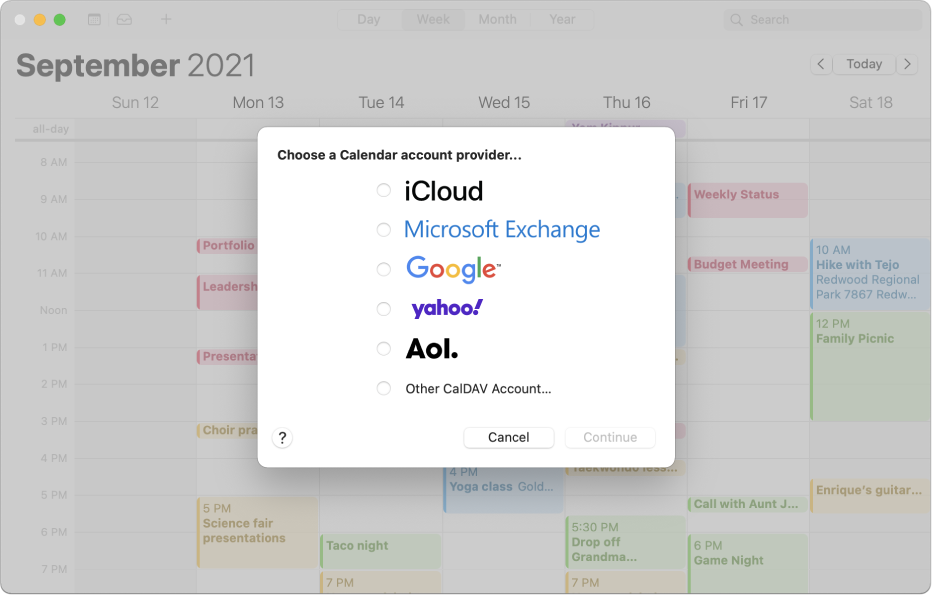Viewport: 934px width, 596px height.
Task: Choose the Microsoft Exchange provider option
Action: click(384, 230)
